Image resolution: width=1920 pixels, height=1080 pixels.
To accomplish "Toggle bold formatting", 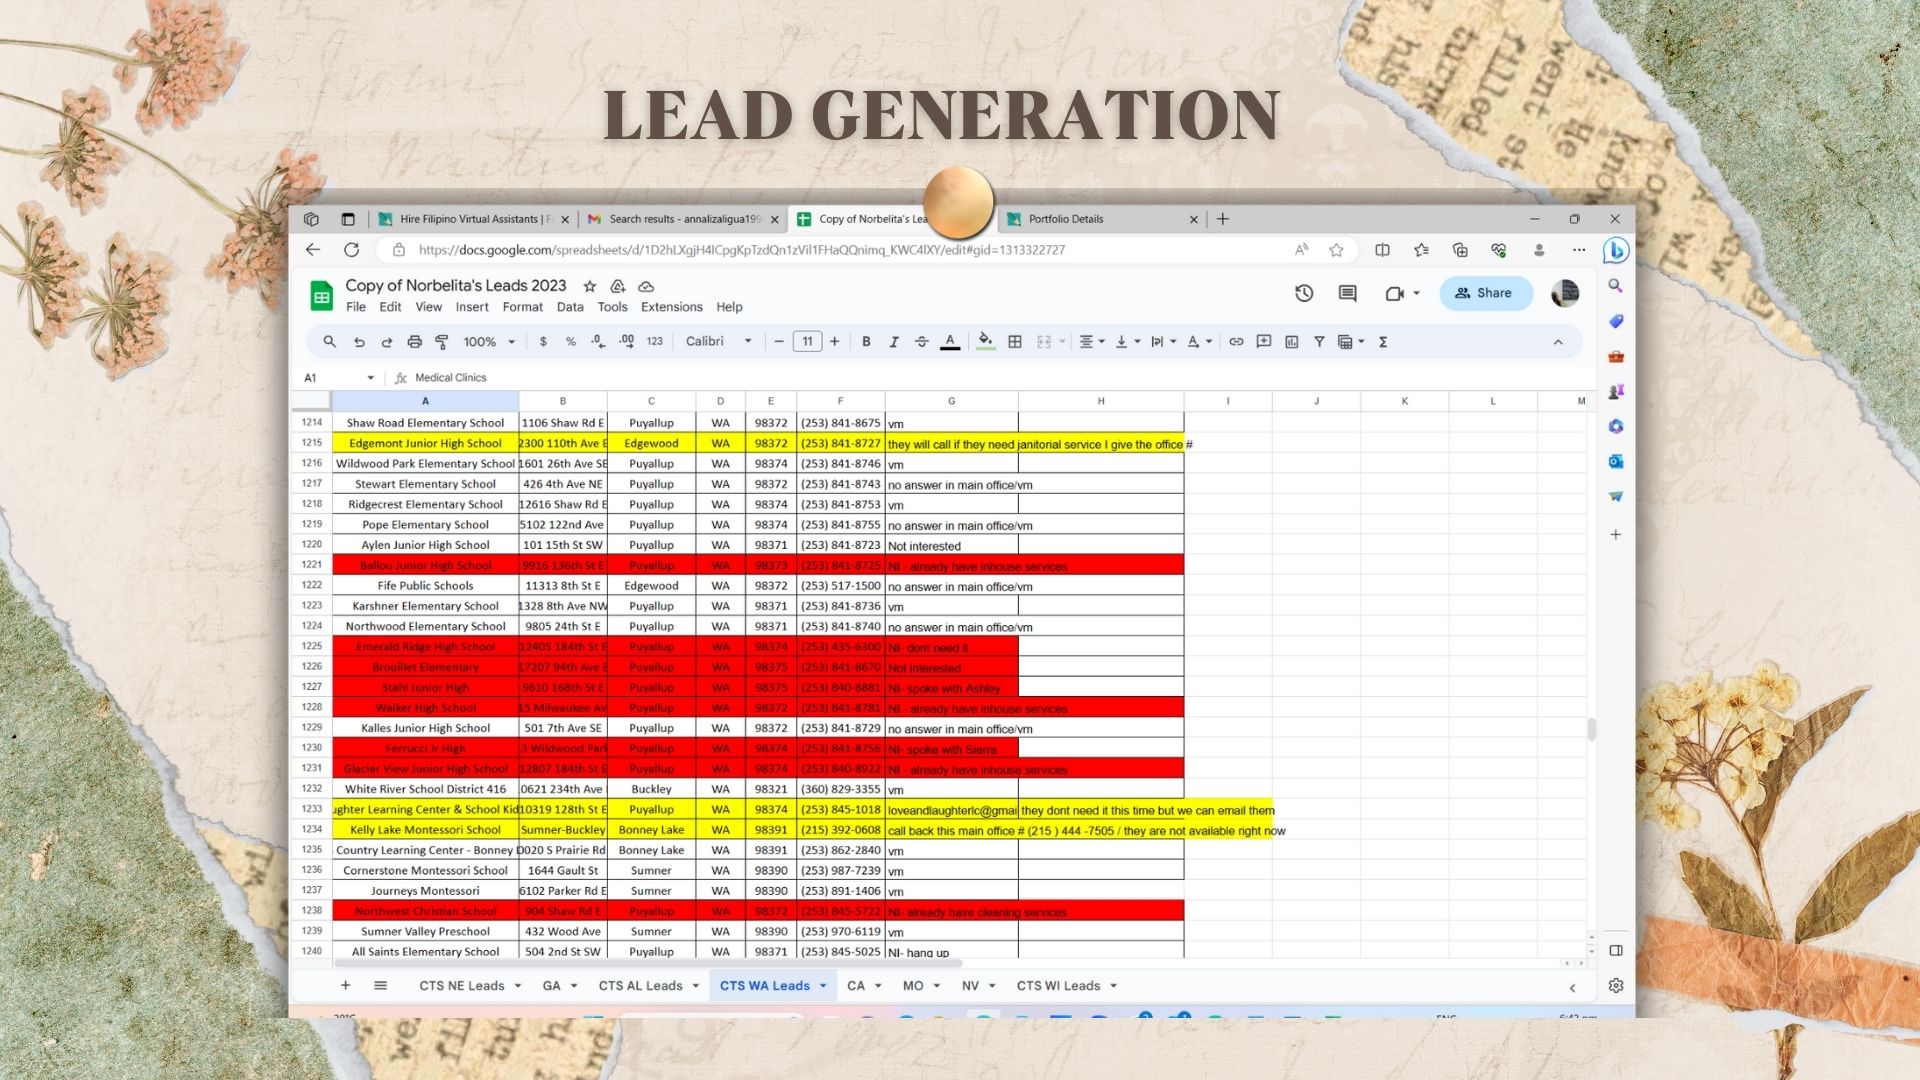I will (x=866, y=342).
